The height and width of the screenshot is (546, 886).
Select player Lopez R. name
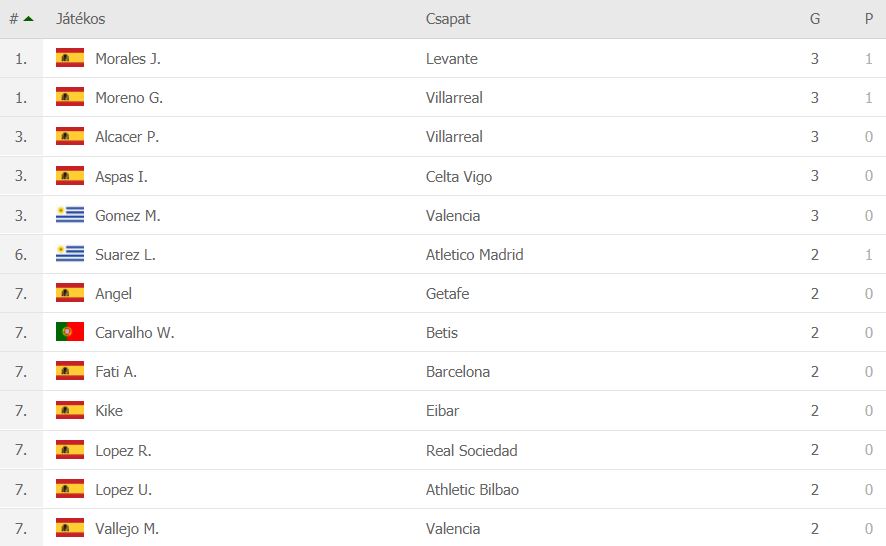(123, 450)
